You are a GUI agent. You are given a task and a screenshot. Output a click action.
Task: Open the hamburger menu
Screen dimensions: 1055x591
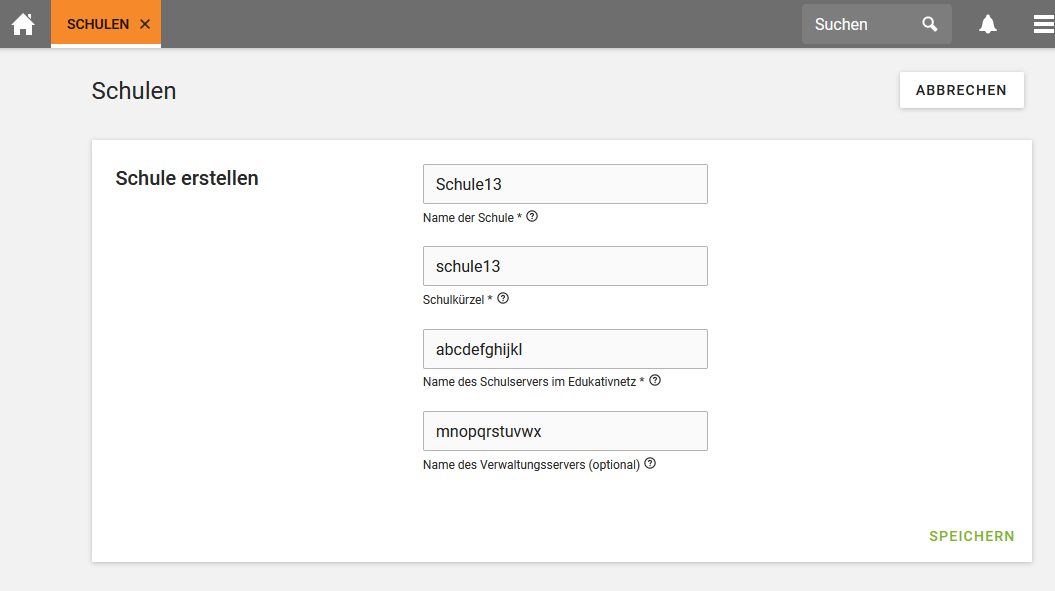[x=1043, y=24]
